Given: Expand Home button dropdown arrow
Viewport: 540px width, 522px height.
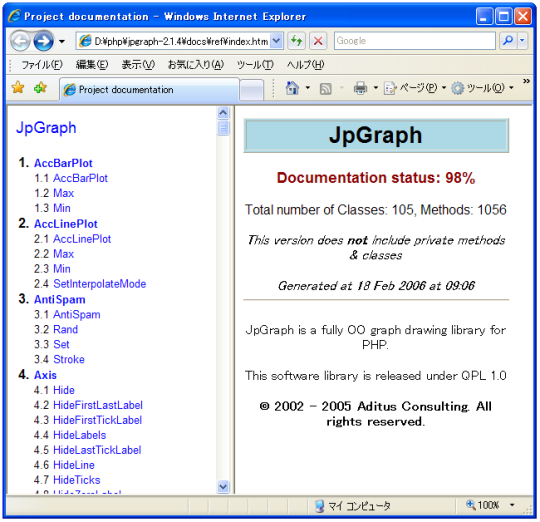Looking at the screenshot, I should click(308, 88).
